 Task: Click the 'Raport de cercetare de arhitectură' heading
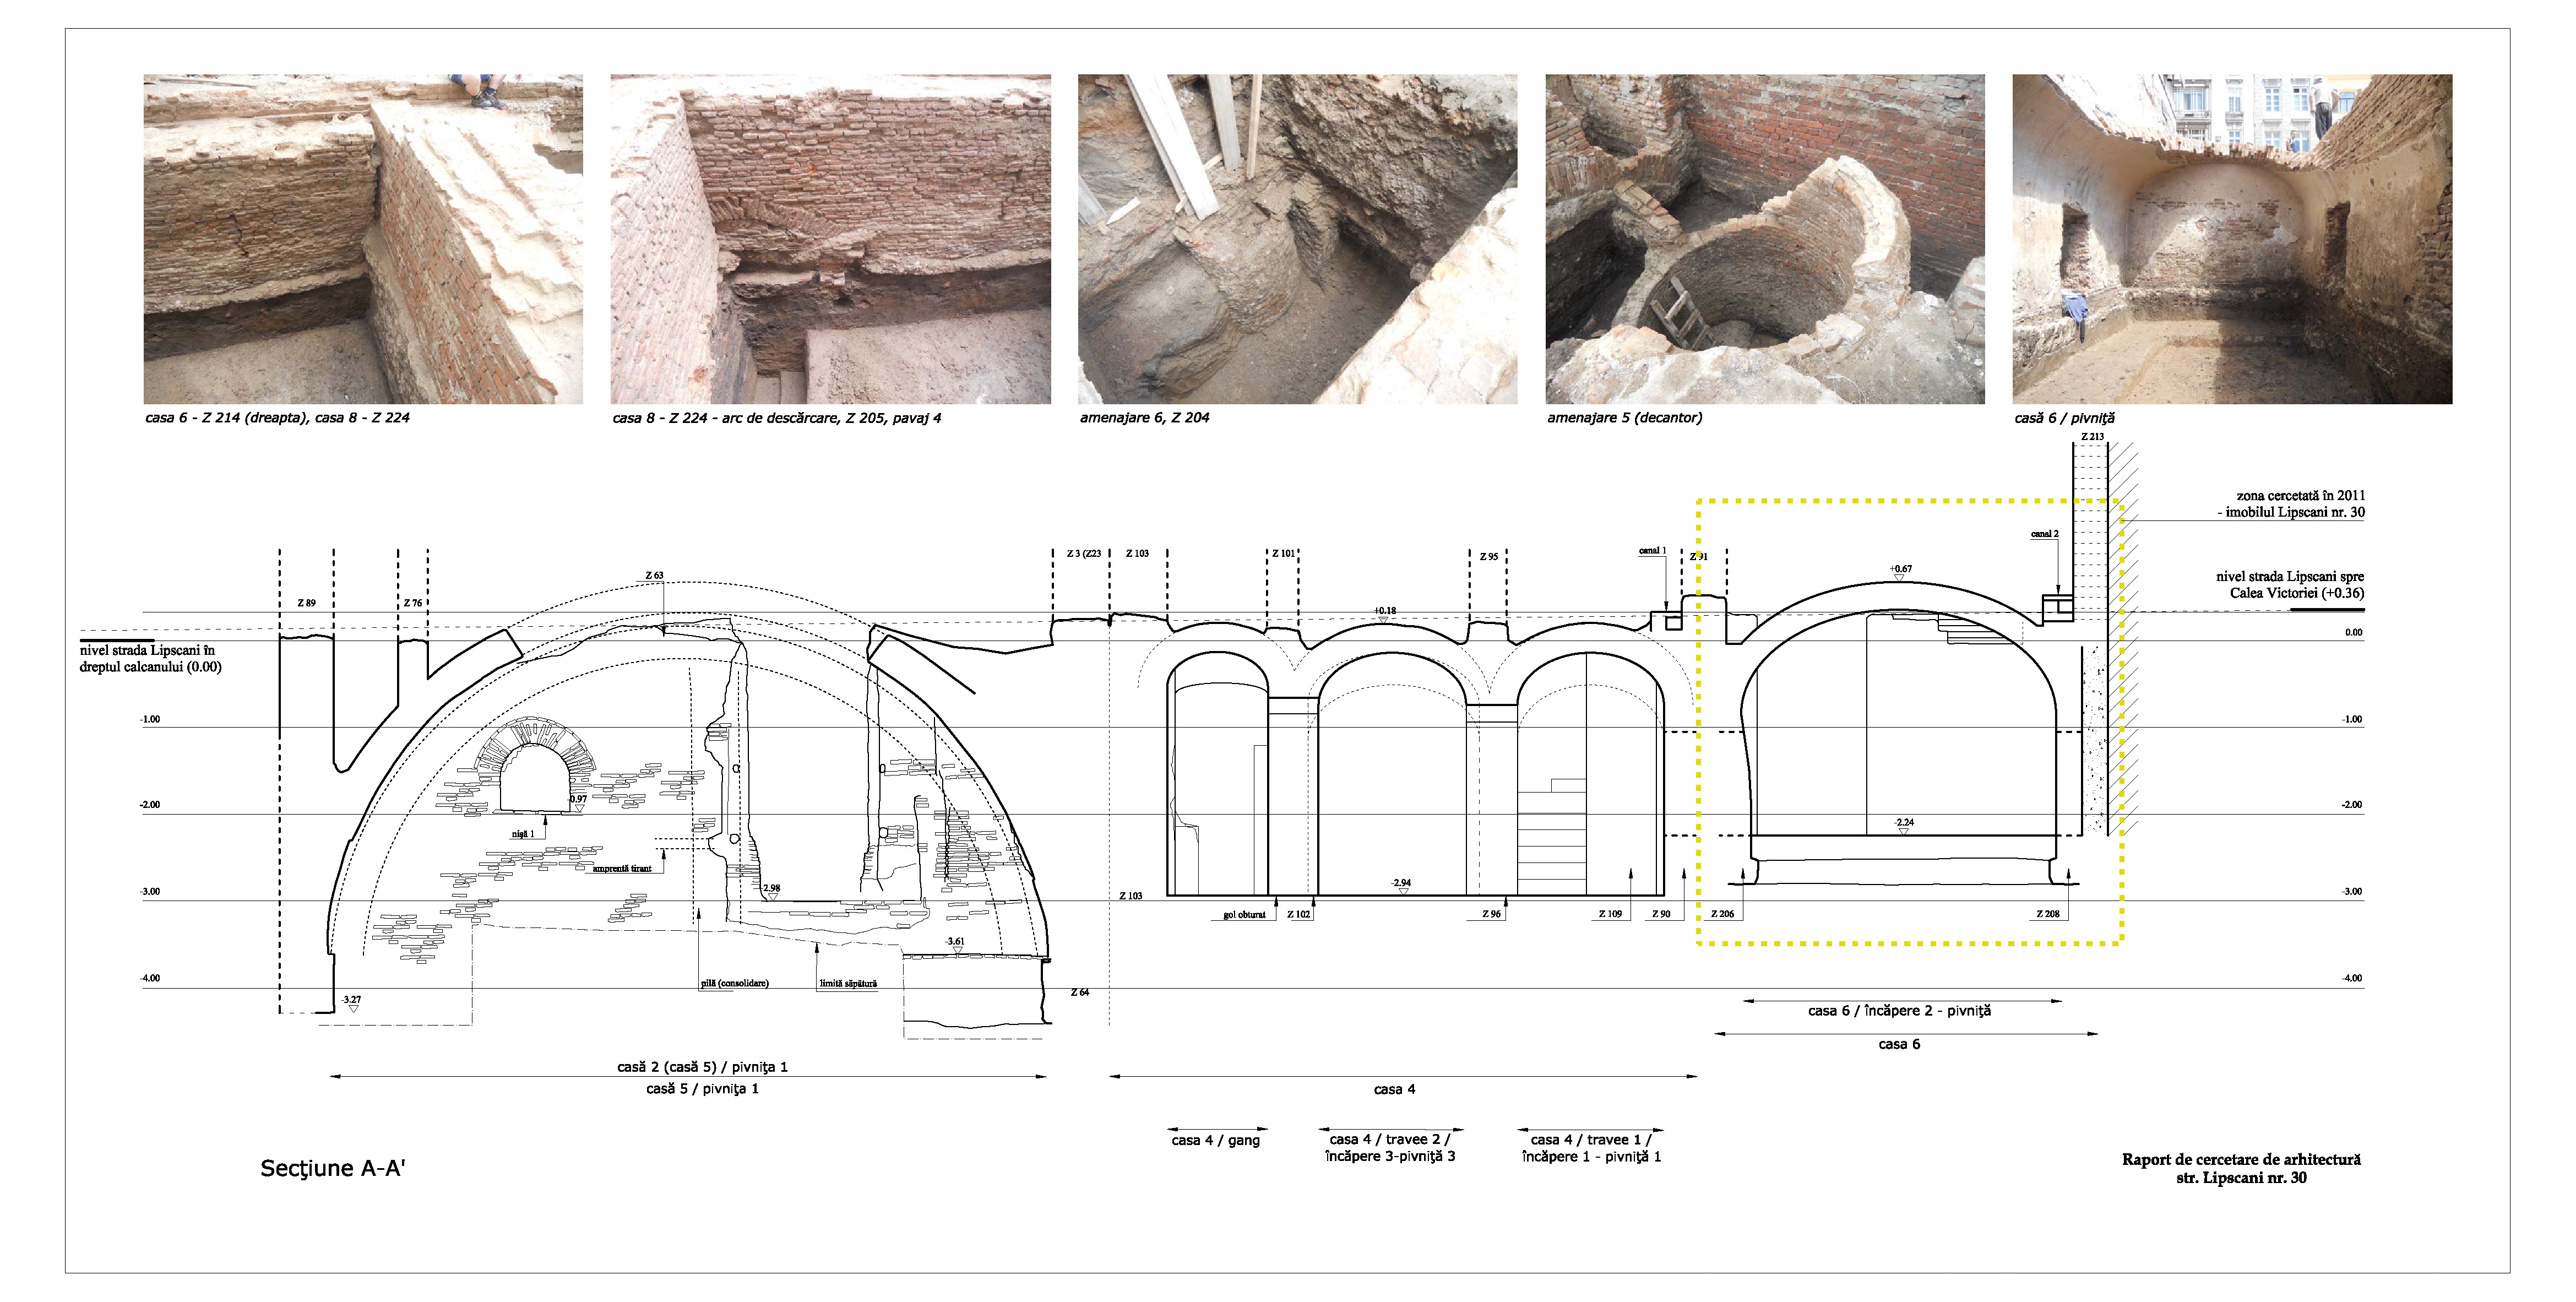point(2241,1159)
